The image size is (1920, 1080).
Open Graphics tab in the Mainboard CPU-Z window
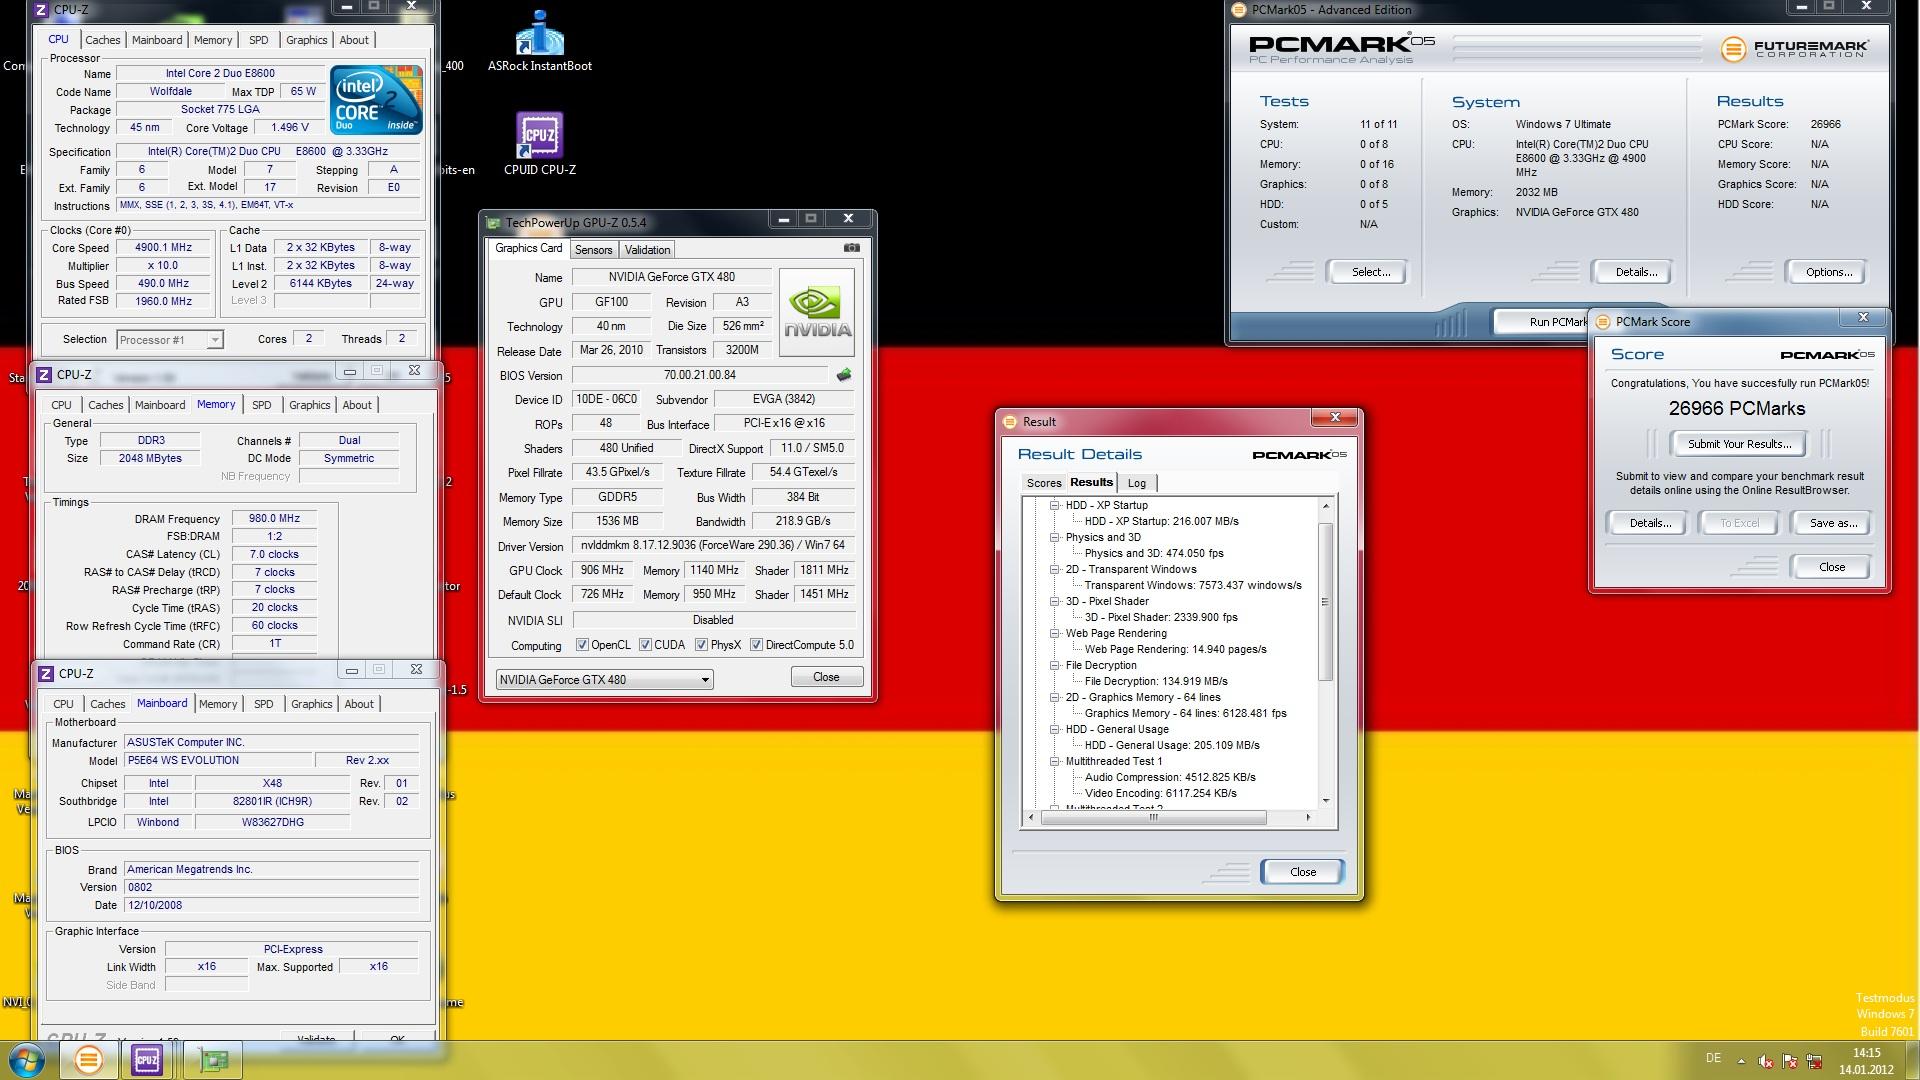(x=311, y=704)
